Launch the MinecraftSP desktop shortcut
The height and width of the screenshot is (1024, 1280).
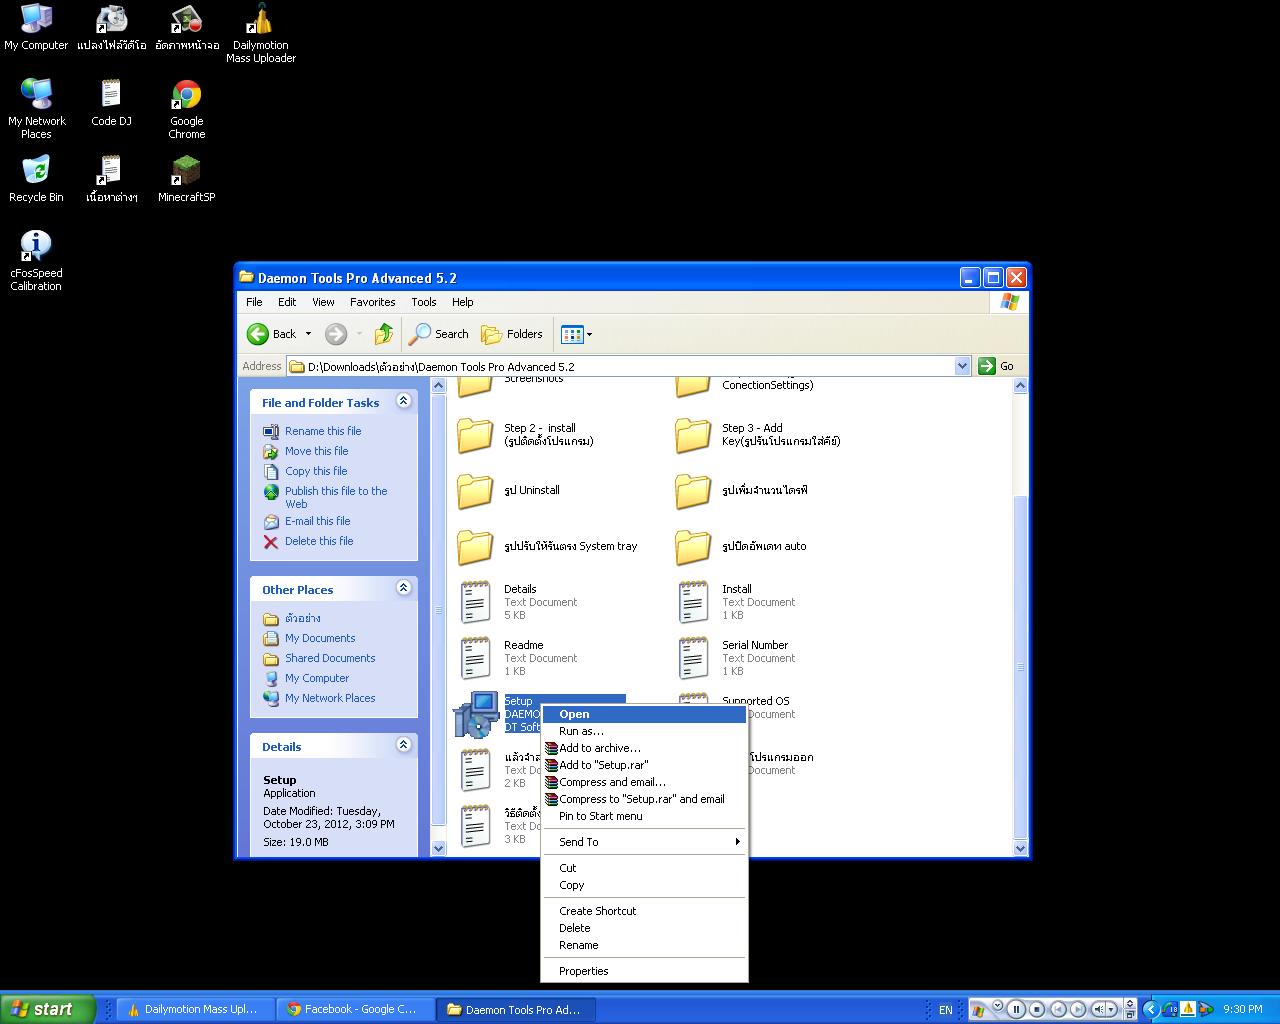click(187, 179)
